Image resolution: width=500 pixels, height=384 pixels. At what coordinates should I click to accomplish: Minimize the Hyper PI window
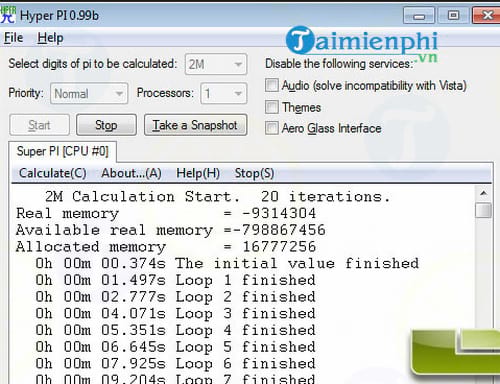pyautogui.click(x=419, y=15)
